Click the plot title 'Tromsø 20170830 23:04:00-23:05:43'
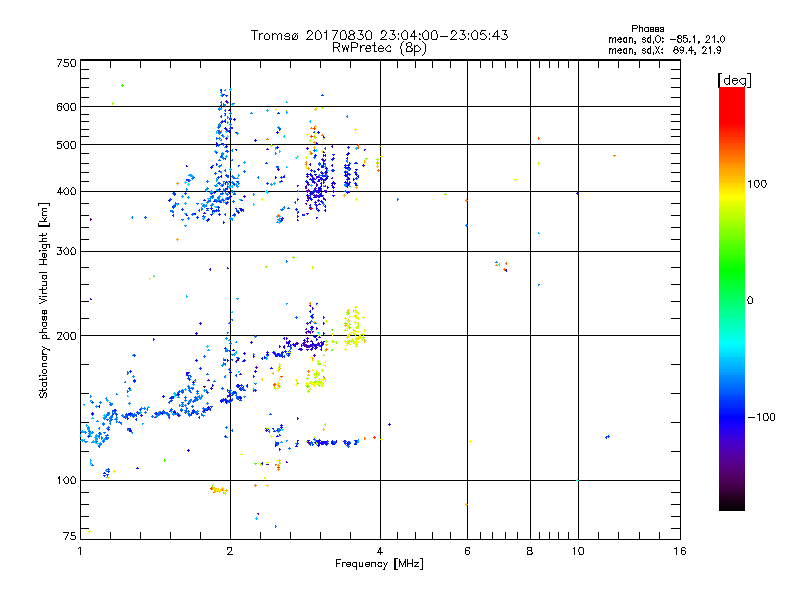Image resolution: width=800 pixels, height=600 pixels. click(379, 35)
